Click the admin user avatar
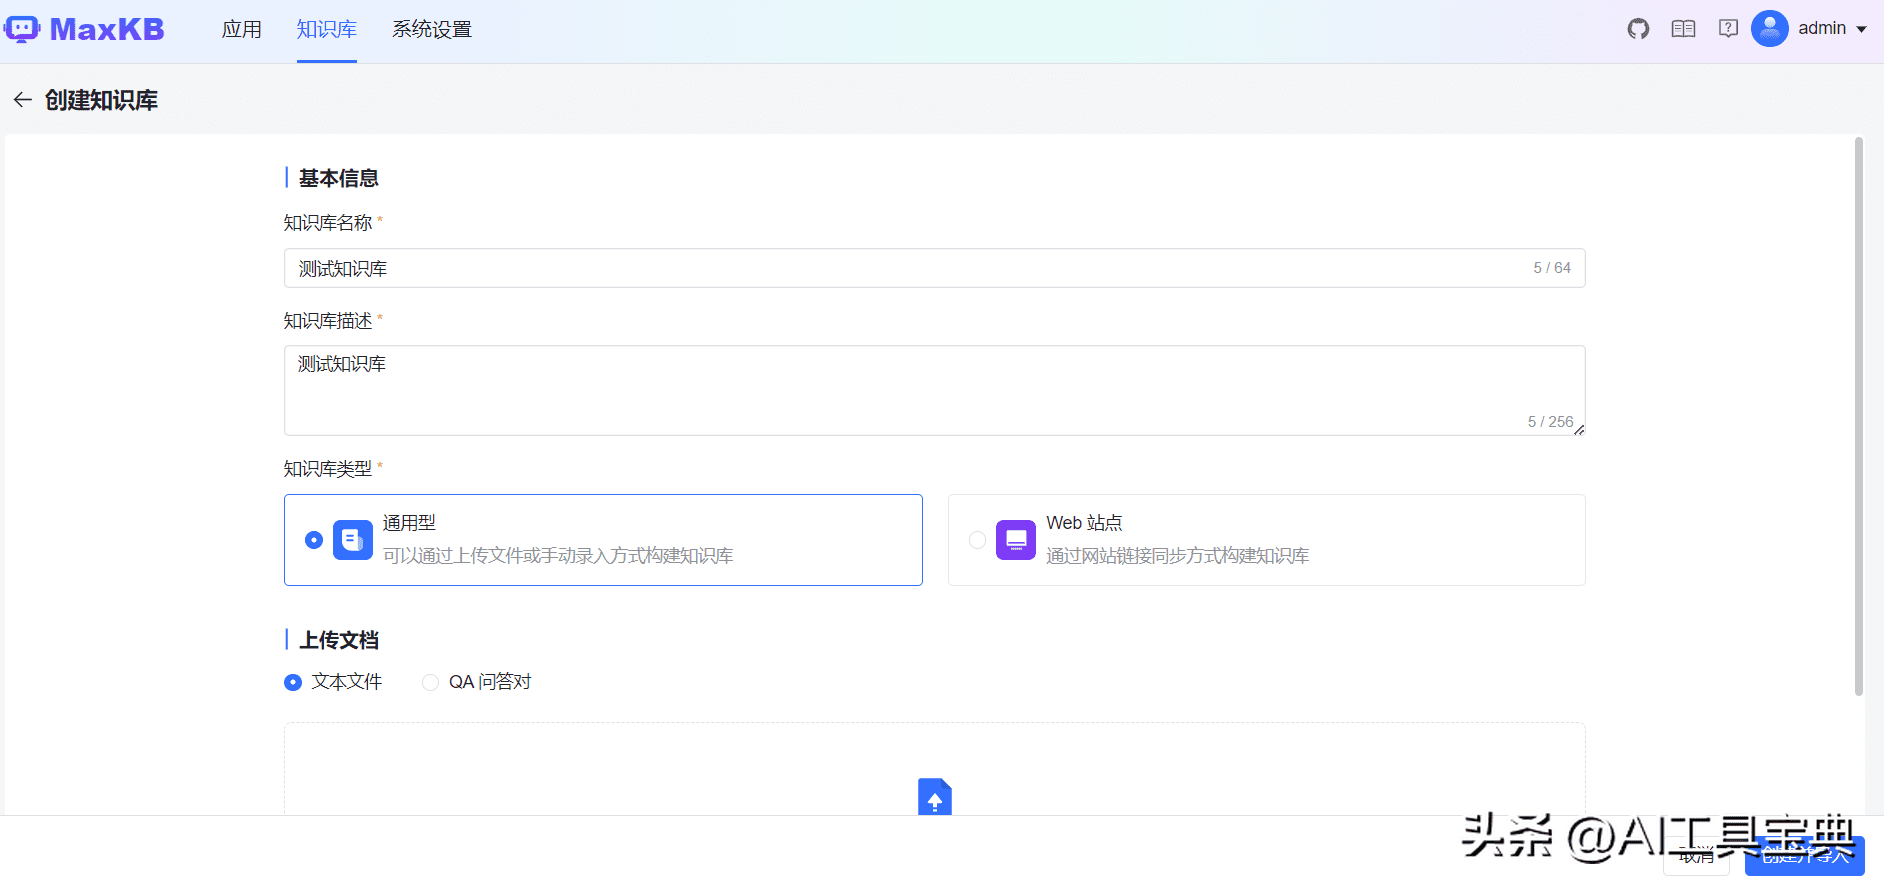 coord(1769,29)
